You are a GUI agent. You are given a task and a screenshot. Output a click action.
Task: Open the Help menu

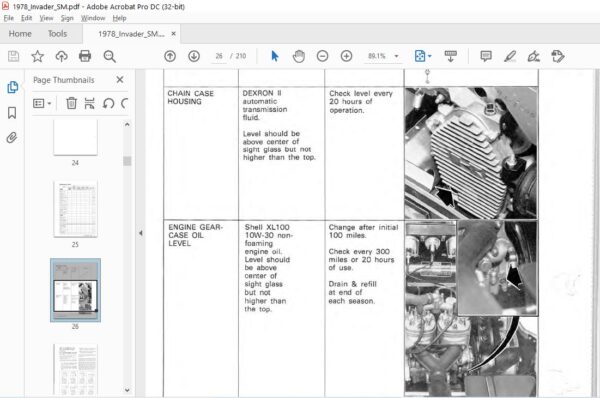click(119, 18)
